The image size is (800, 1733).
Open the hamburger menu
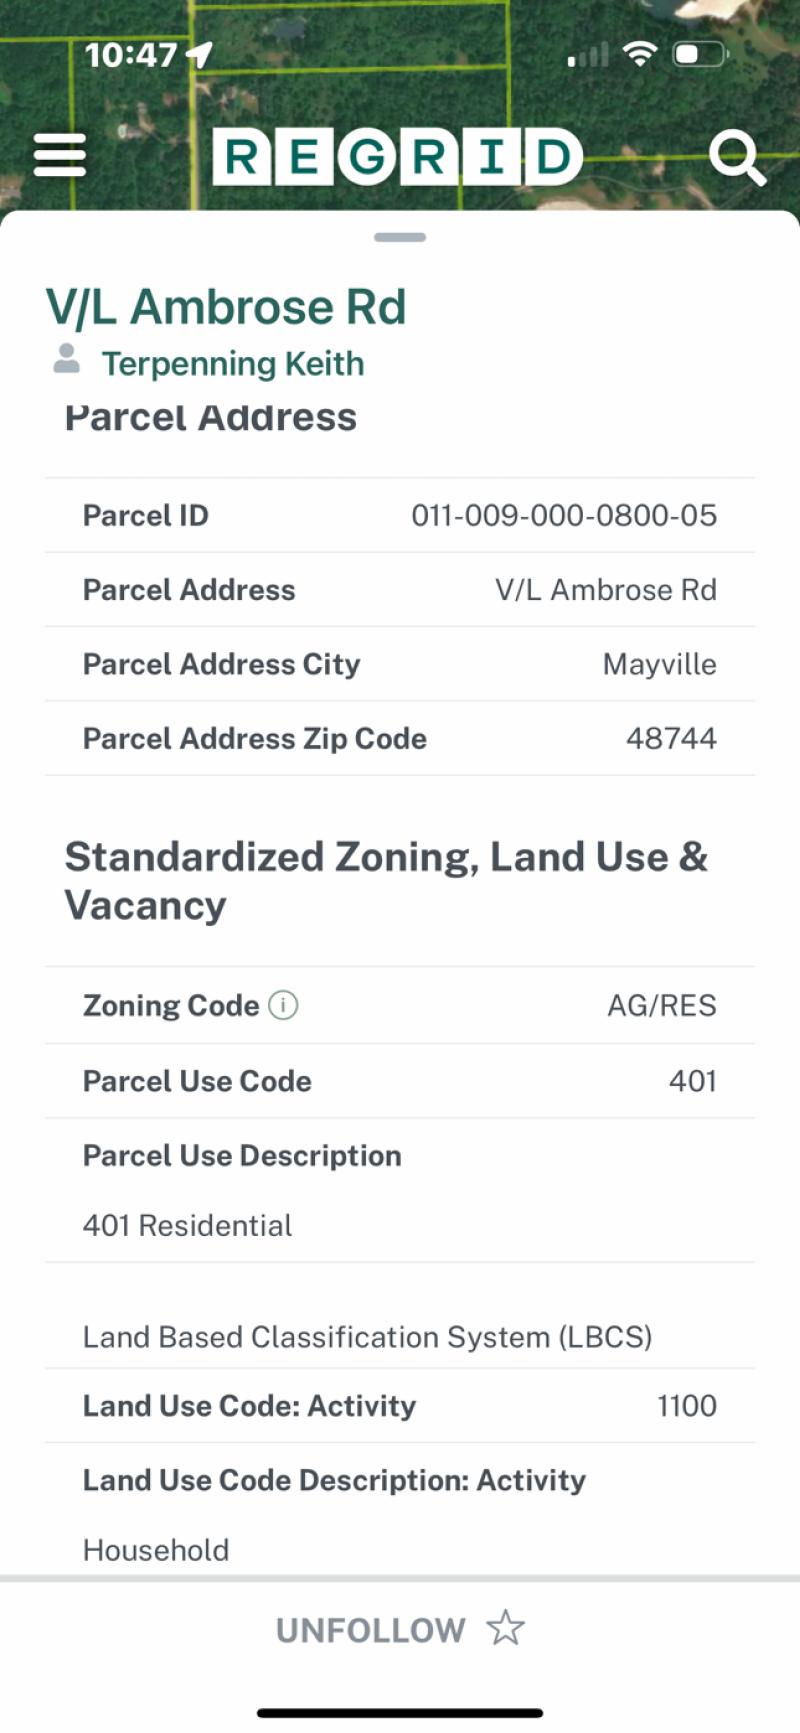(60, 156)
